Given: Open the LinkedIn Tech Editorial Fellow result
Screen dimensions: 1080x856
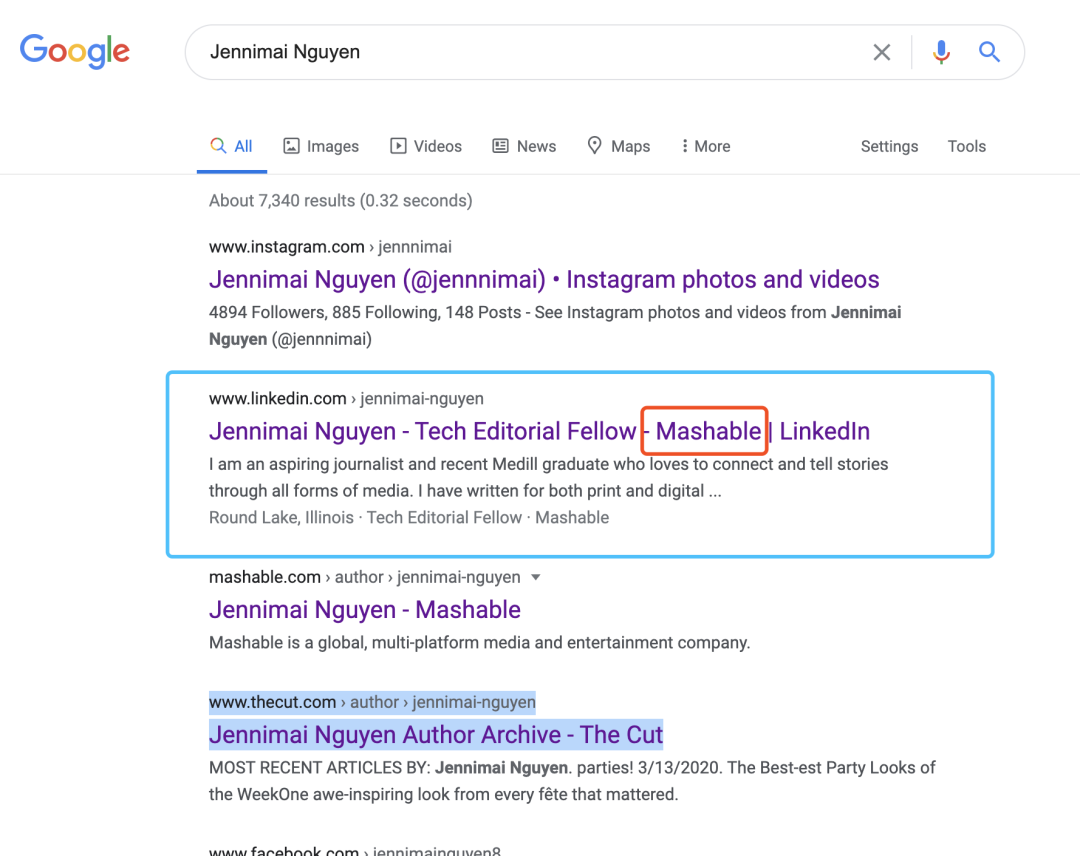Looking at the screenshot, I should [x=420, y=431].
